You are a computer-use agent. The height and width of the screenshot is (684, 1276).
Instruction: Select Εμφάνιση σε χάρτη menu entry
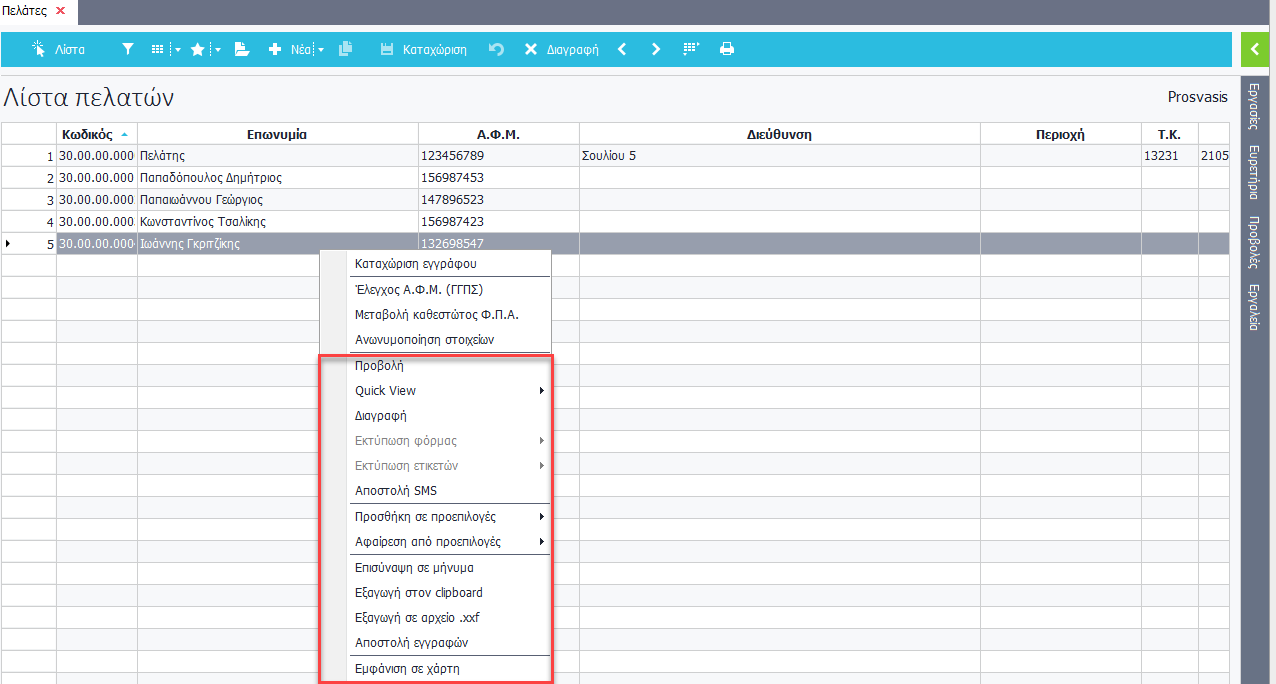[x=407, y=669]
